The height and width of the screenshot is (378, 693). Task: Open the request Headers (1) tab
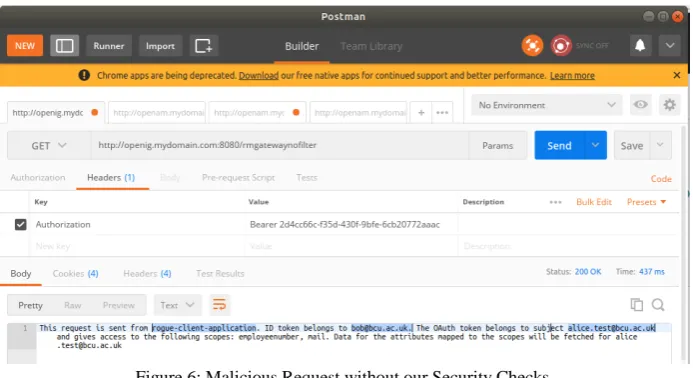click(x=111, y=178)
